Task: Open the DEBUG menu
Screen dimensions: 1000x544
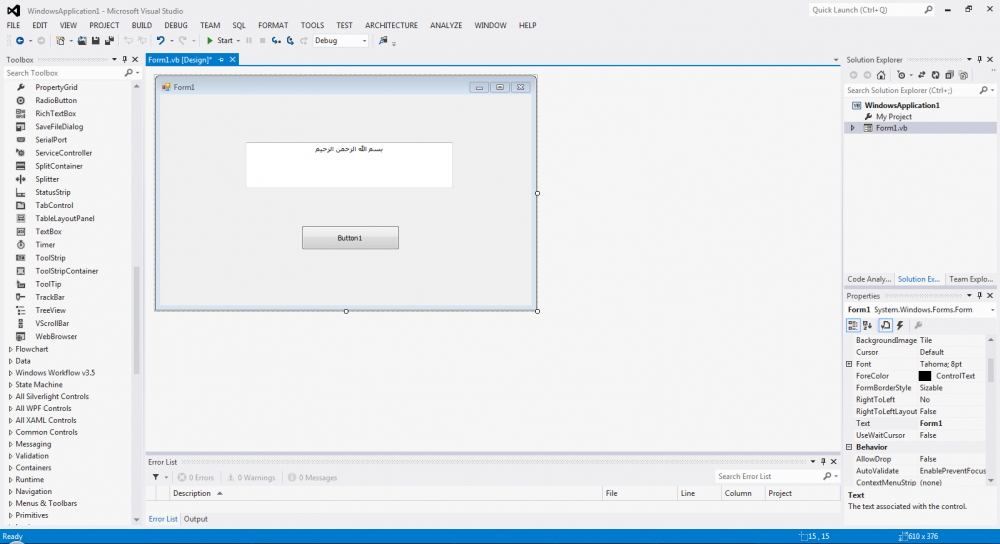Action: coord(176,26)
